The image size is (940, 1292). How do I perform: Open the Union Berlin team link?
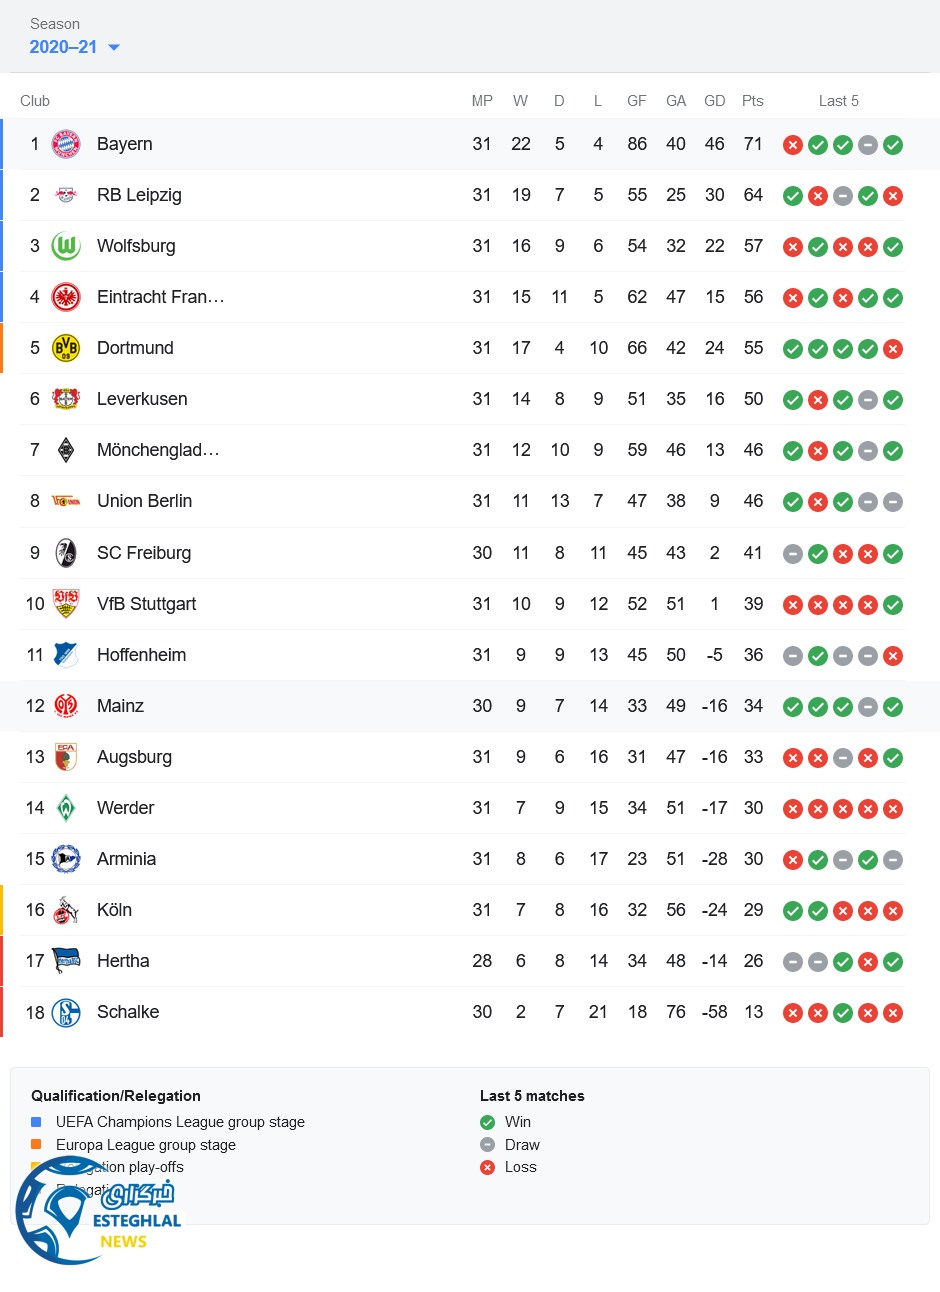[144, 501]
